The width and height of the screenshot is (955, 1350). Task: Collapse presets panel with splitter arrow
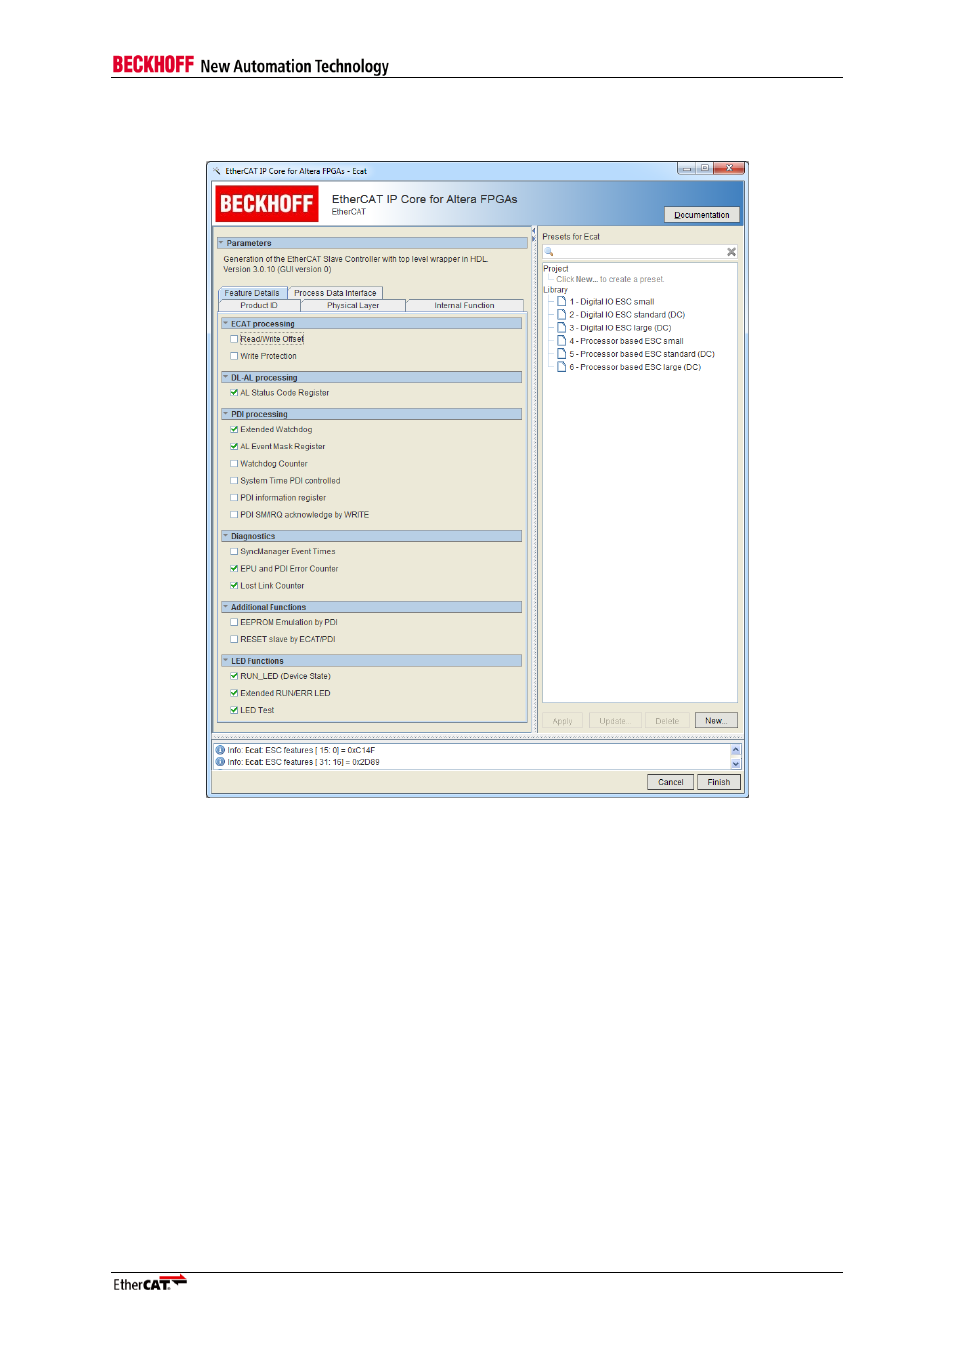[533, 238]
